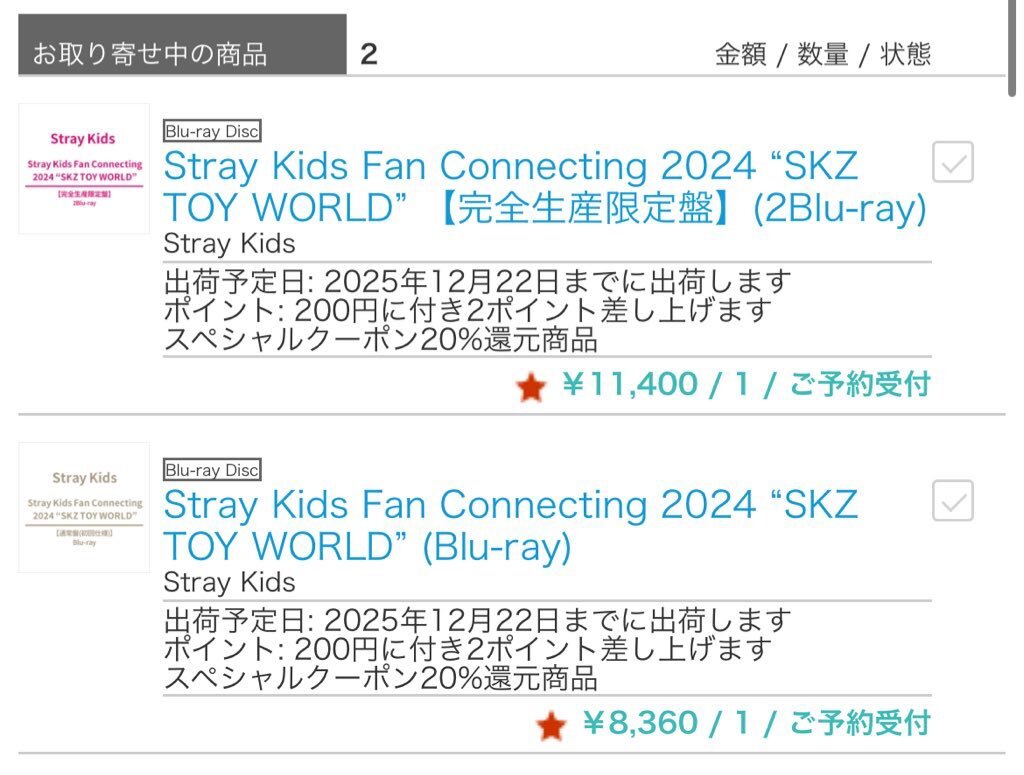This screenshot has width=1024, height=775.
Task: Click the Stray Kids artist name under the regular Blu-ray title
Action: 229,582
